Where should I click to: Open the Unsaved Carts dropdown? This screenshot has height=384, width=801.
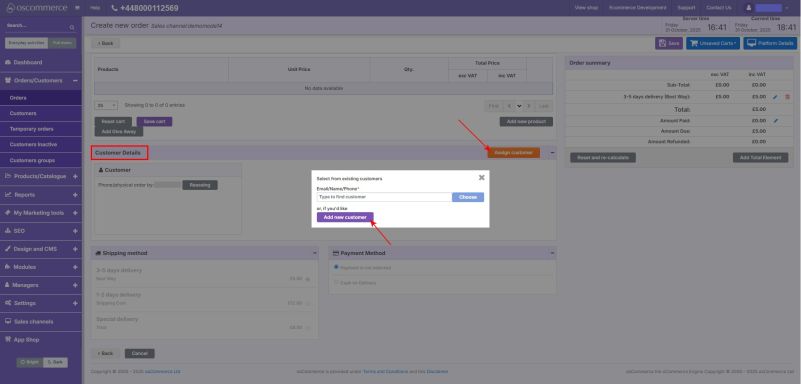[x=713, y=43]
